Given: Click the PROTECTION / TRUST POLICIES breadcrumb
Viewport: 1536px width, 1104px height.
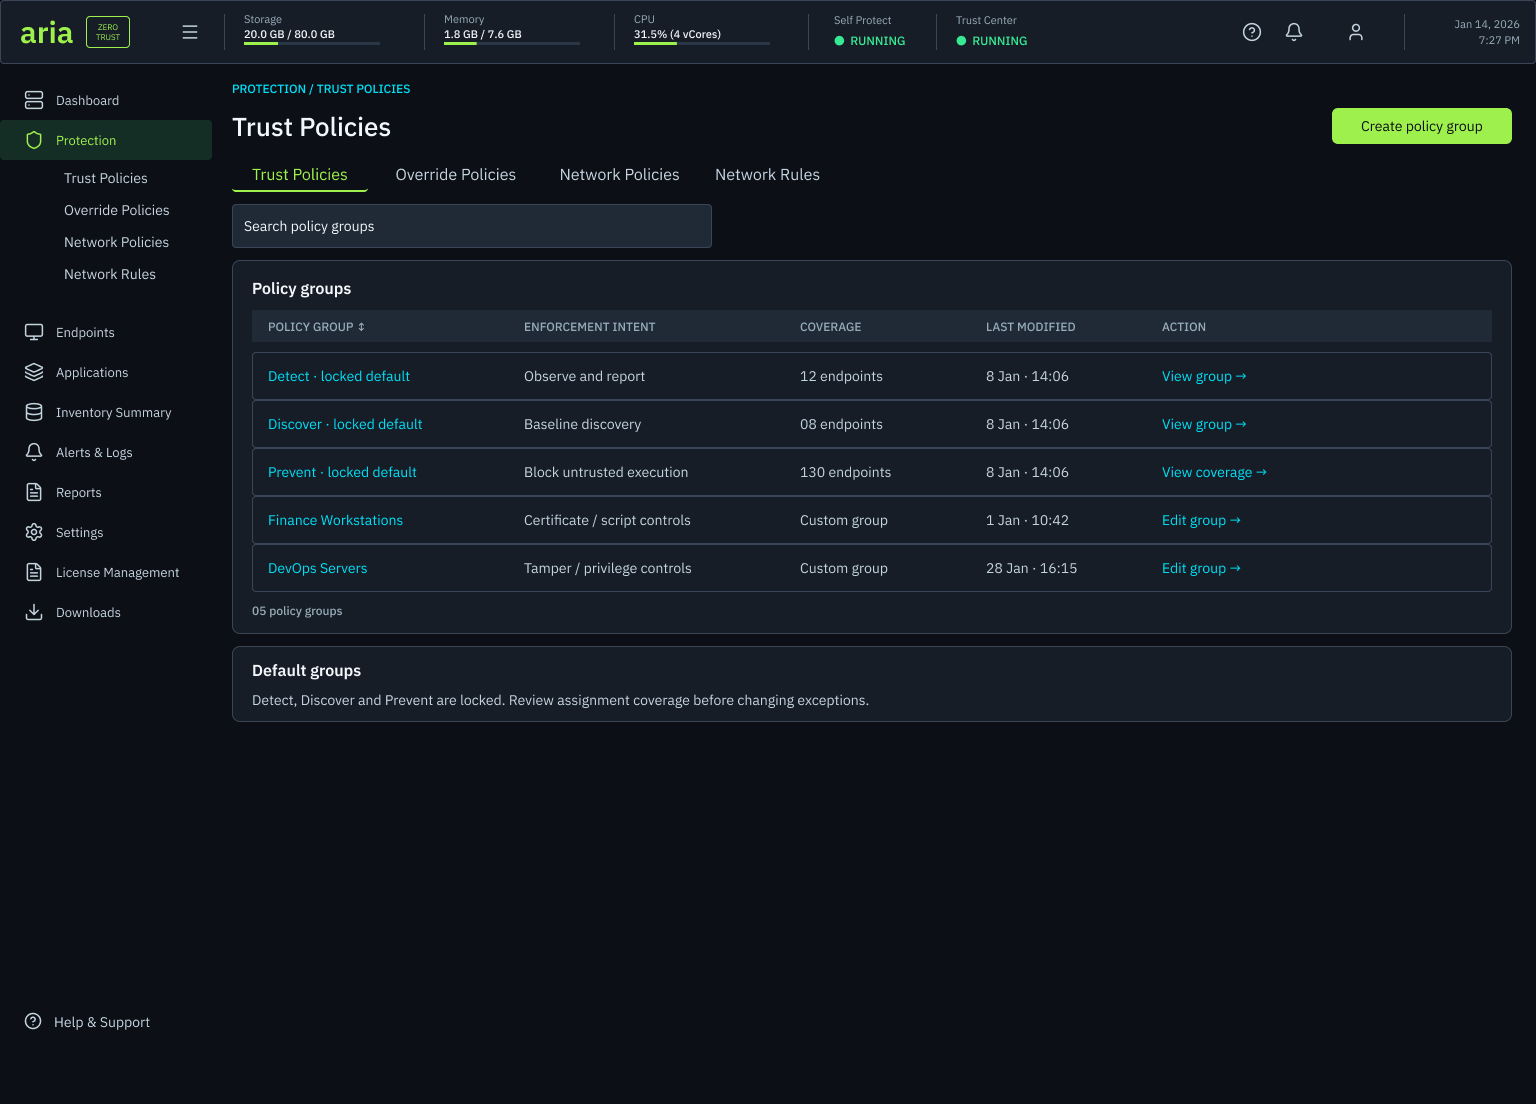Looking at the screenshot, I should click(321, 89).
